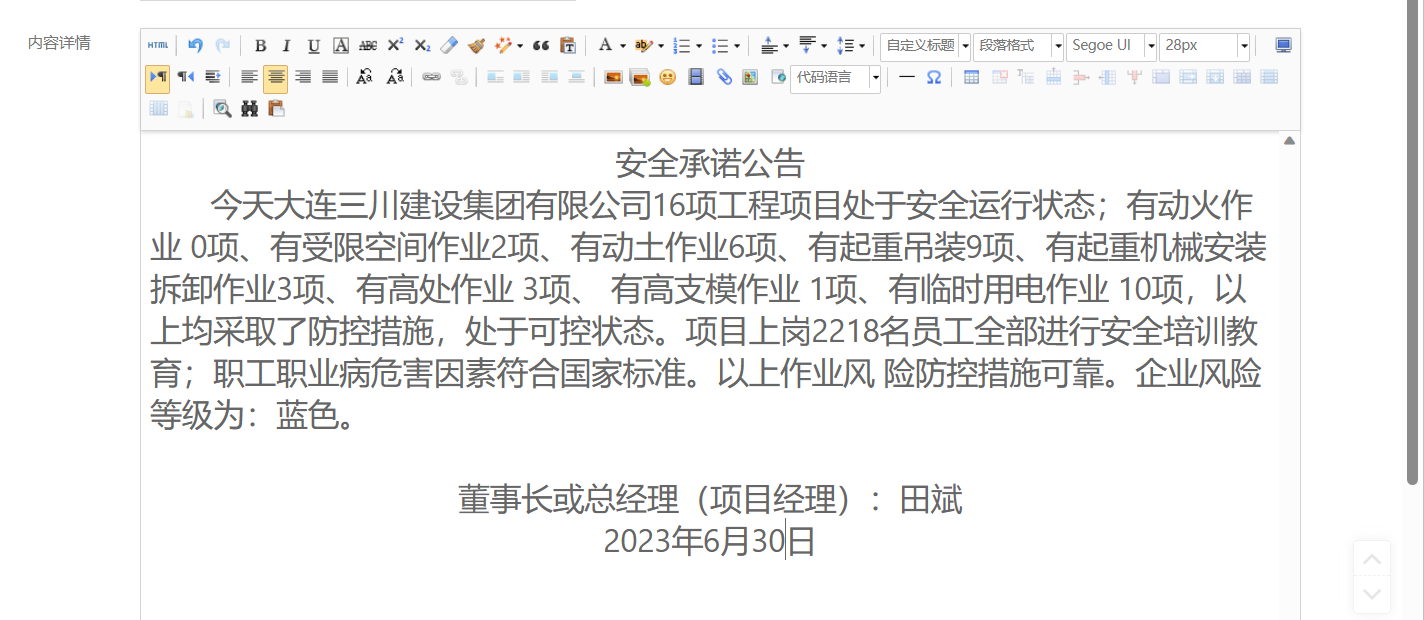Toggle italic formatting
This screenshot has height=620, width=1424.
(287, 45)
